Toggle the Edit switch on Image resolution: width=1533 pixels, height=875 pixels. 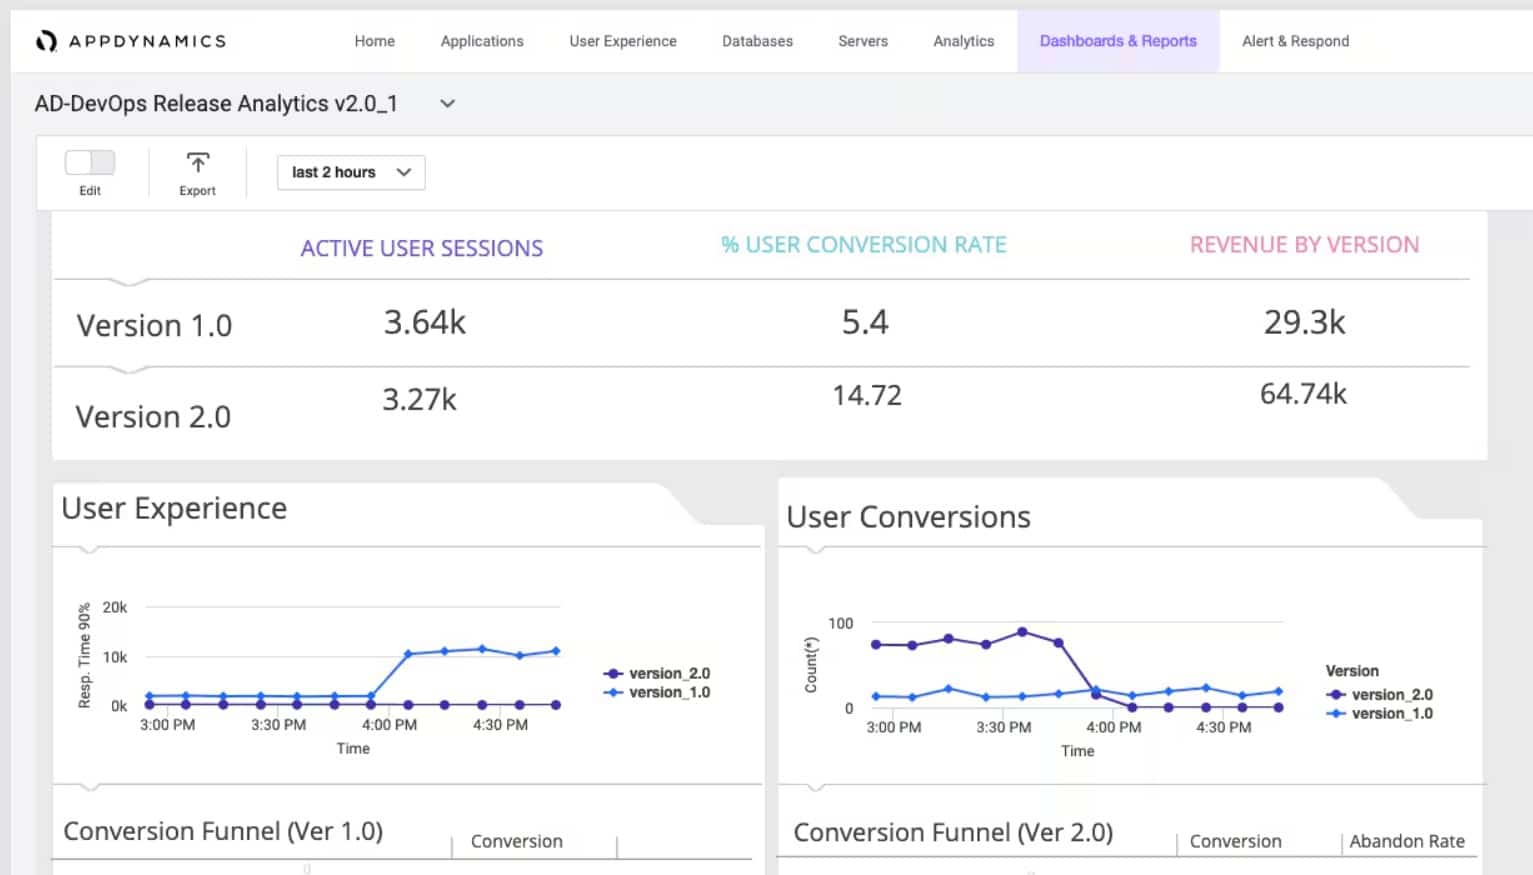(x=90, y=161)
